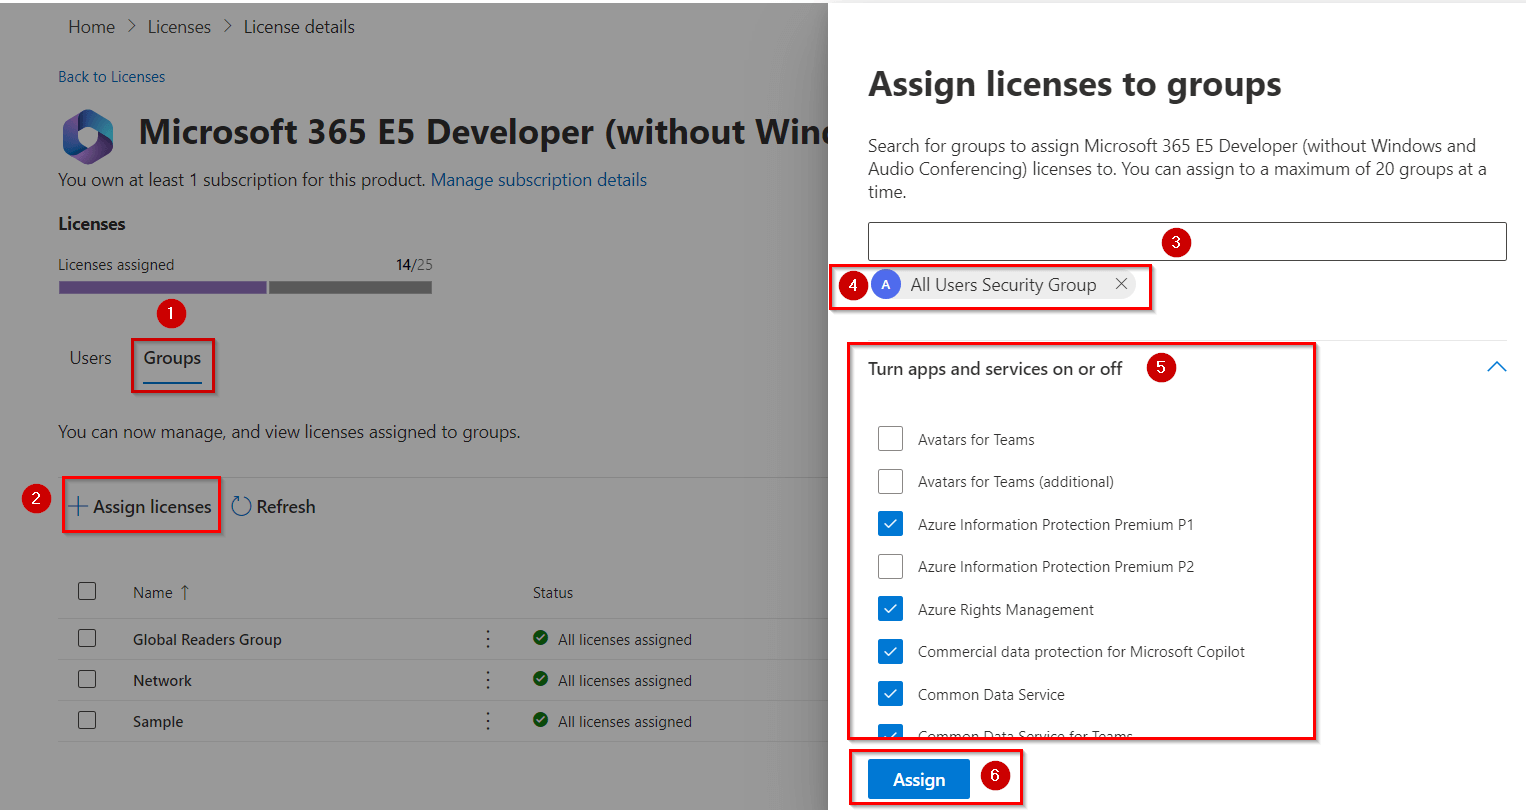Open Manage subscription details link
Image resolution: width=1526 pixels, height=810 pixels.
coord(538,179)
